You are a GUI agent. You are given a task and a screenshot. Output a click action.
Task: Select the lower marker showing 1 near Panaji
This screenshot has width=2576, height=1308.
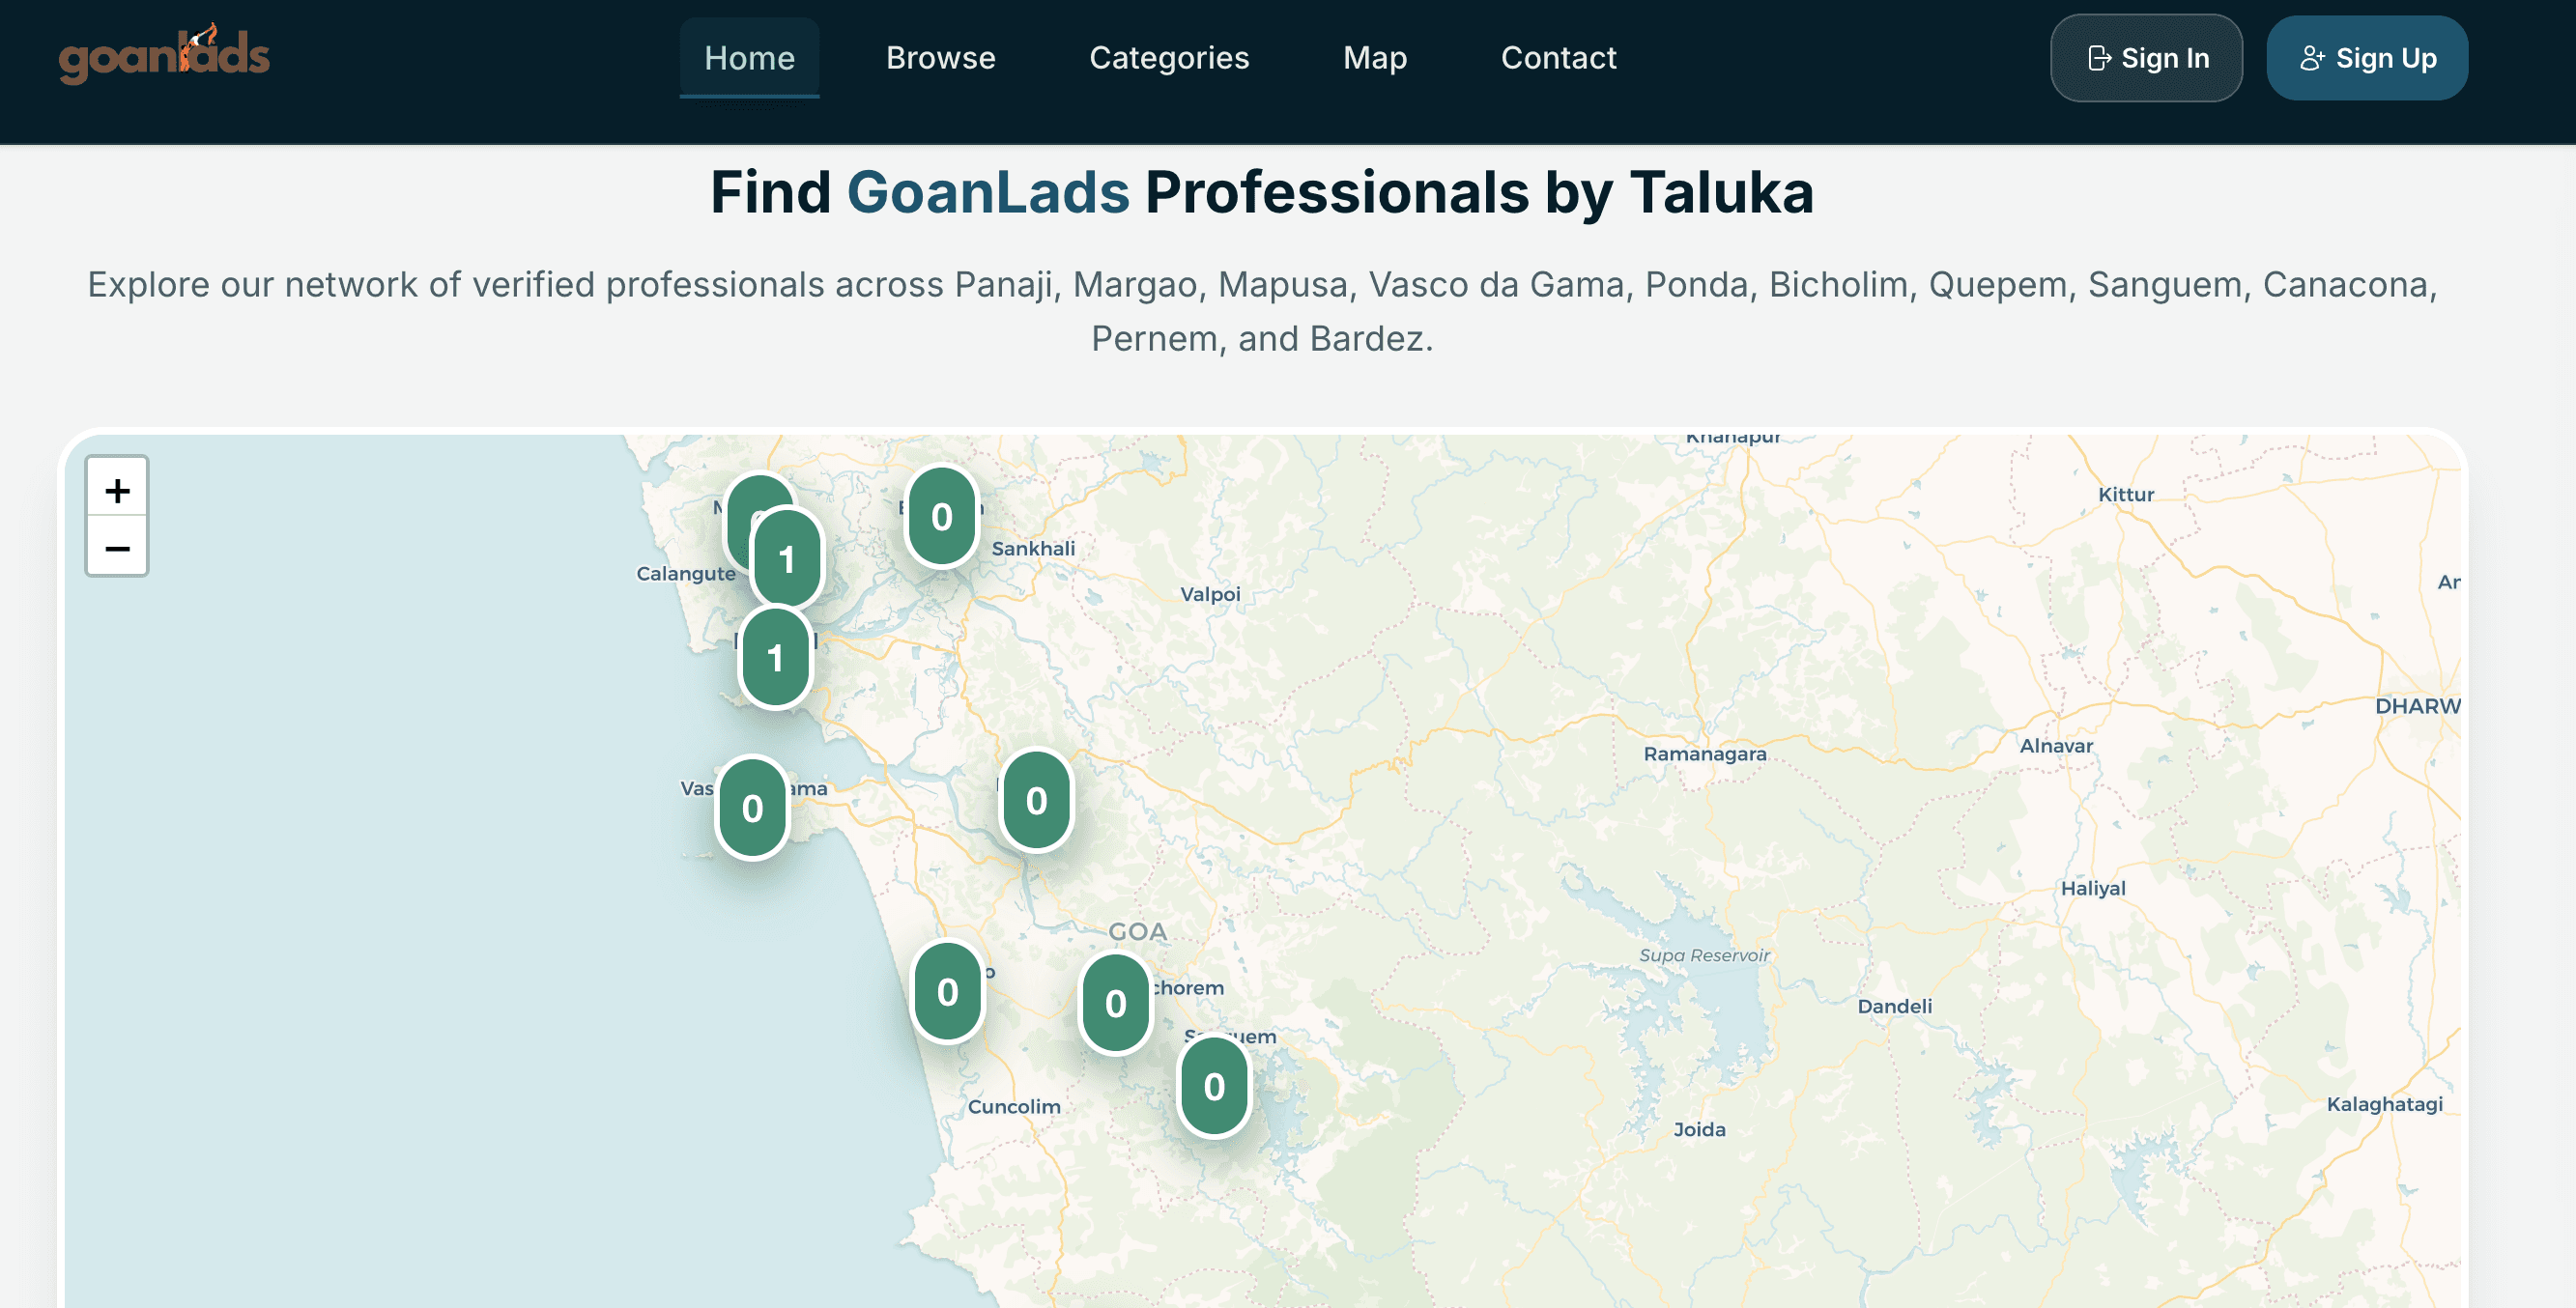pos(775,657)
